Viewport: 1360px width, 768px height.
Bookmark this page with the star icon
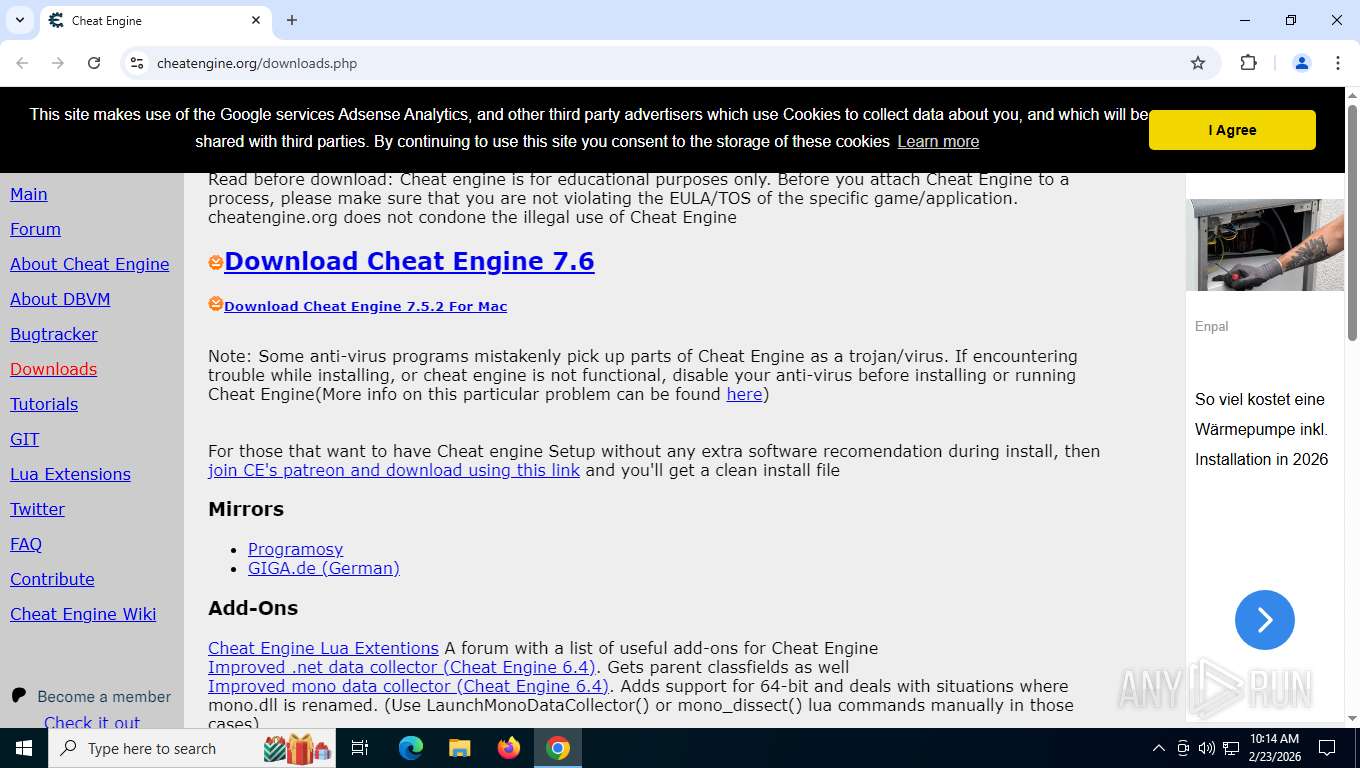[x=1198, y=63]
